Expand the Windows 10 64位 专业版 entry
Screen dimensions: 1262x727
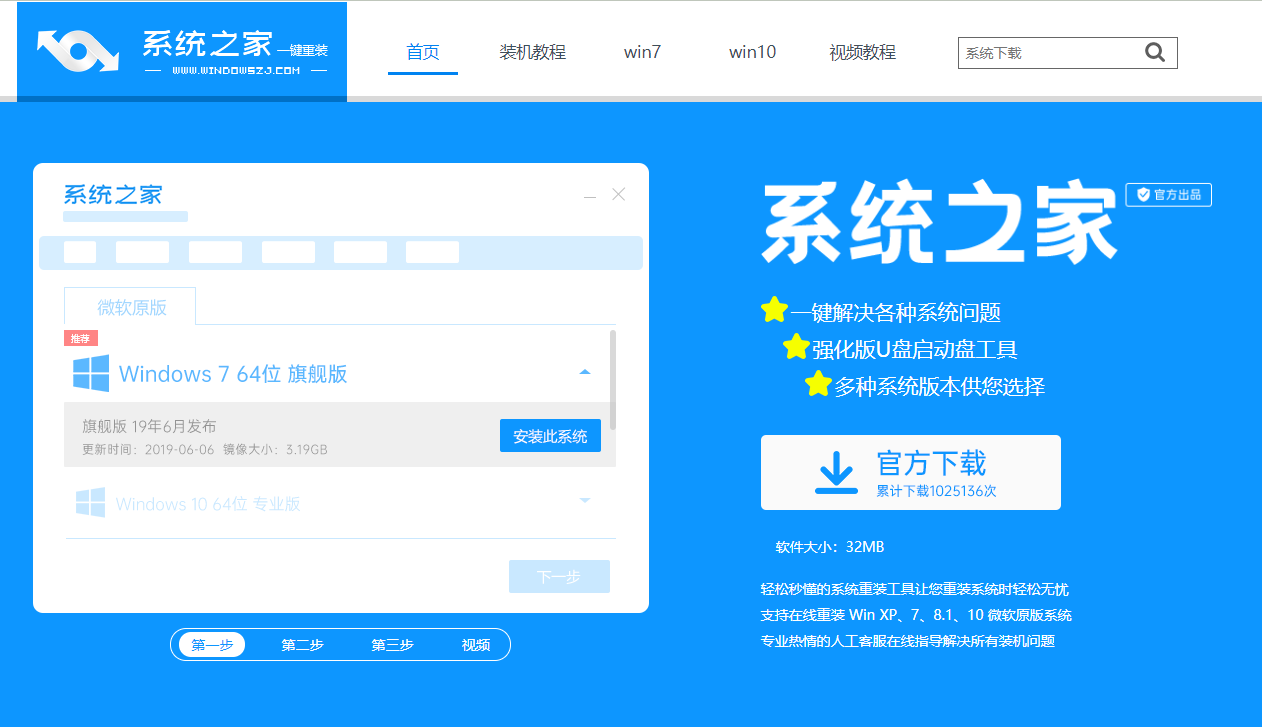(x=585, y=501)
